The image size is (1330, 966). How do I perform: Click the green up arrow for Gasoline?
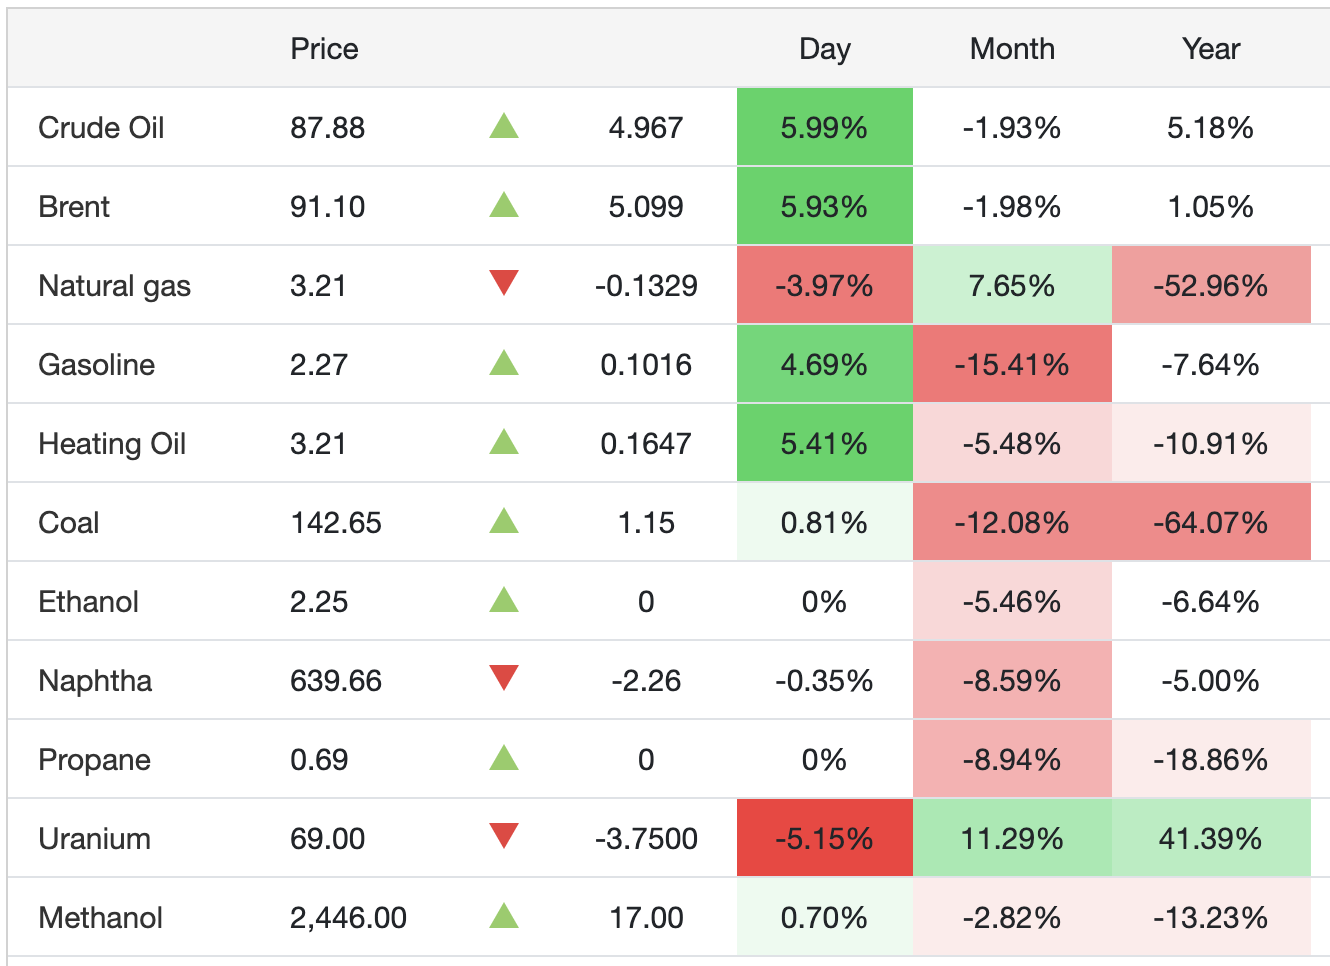tap(504, 363)
